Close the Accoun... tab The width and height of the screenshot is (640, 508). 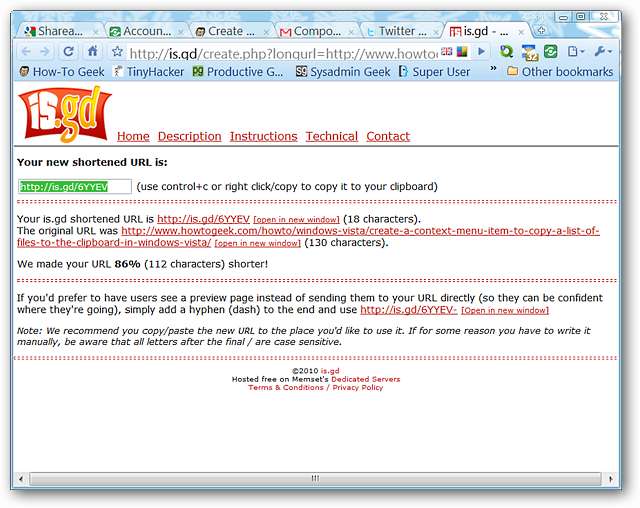[181, 32]
